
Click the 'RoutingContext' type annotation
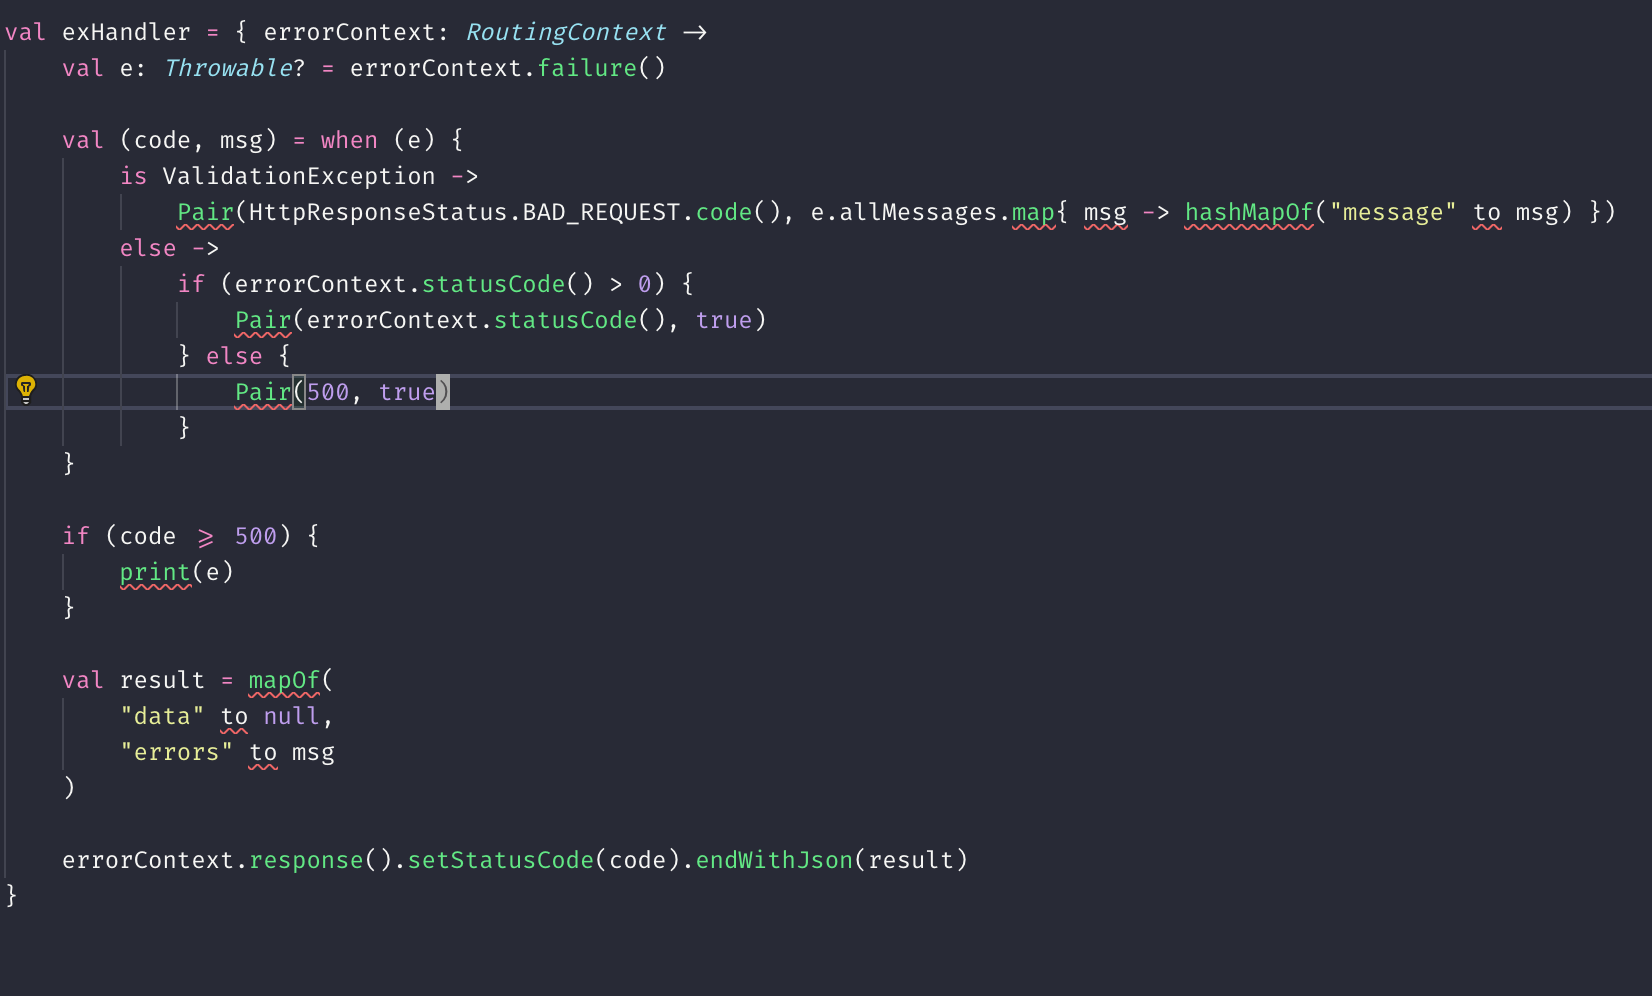(x=566, y=32)
